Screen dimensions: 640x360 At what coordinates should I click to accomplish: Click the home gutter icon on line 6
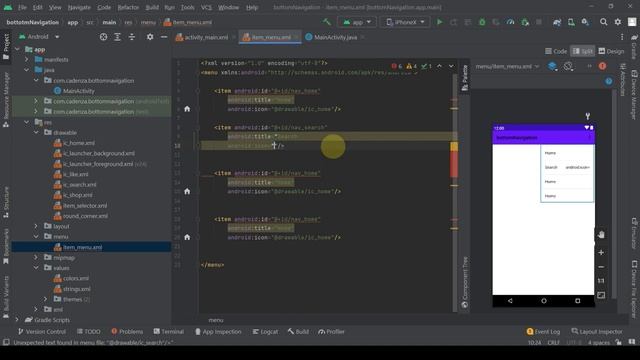187,109
